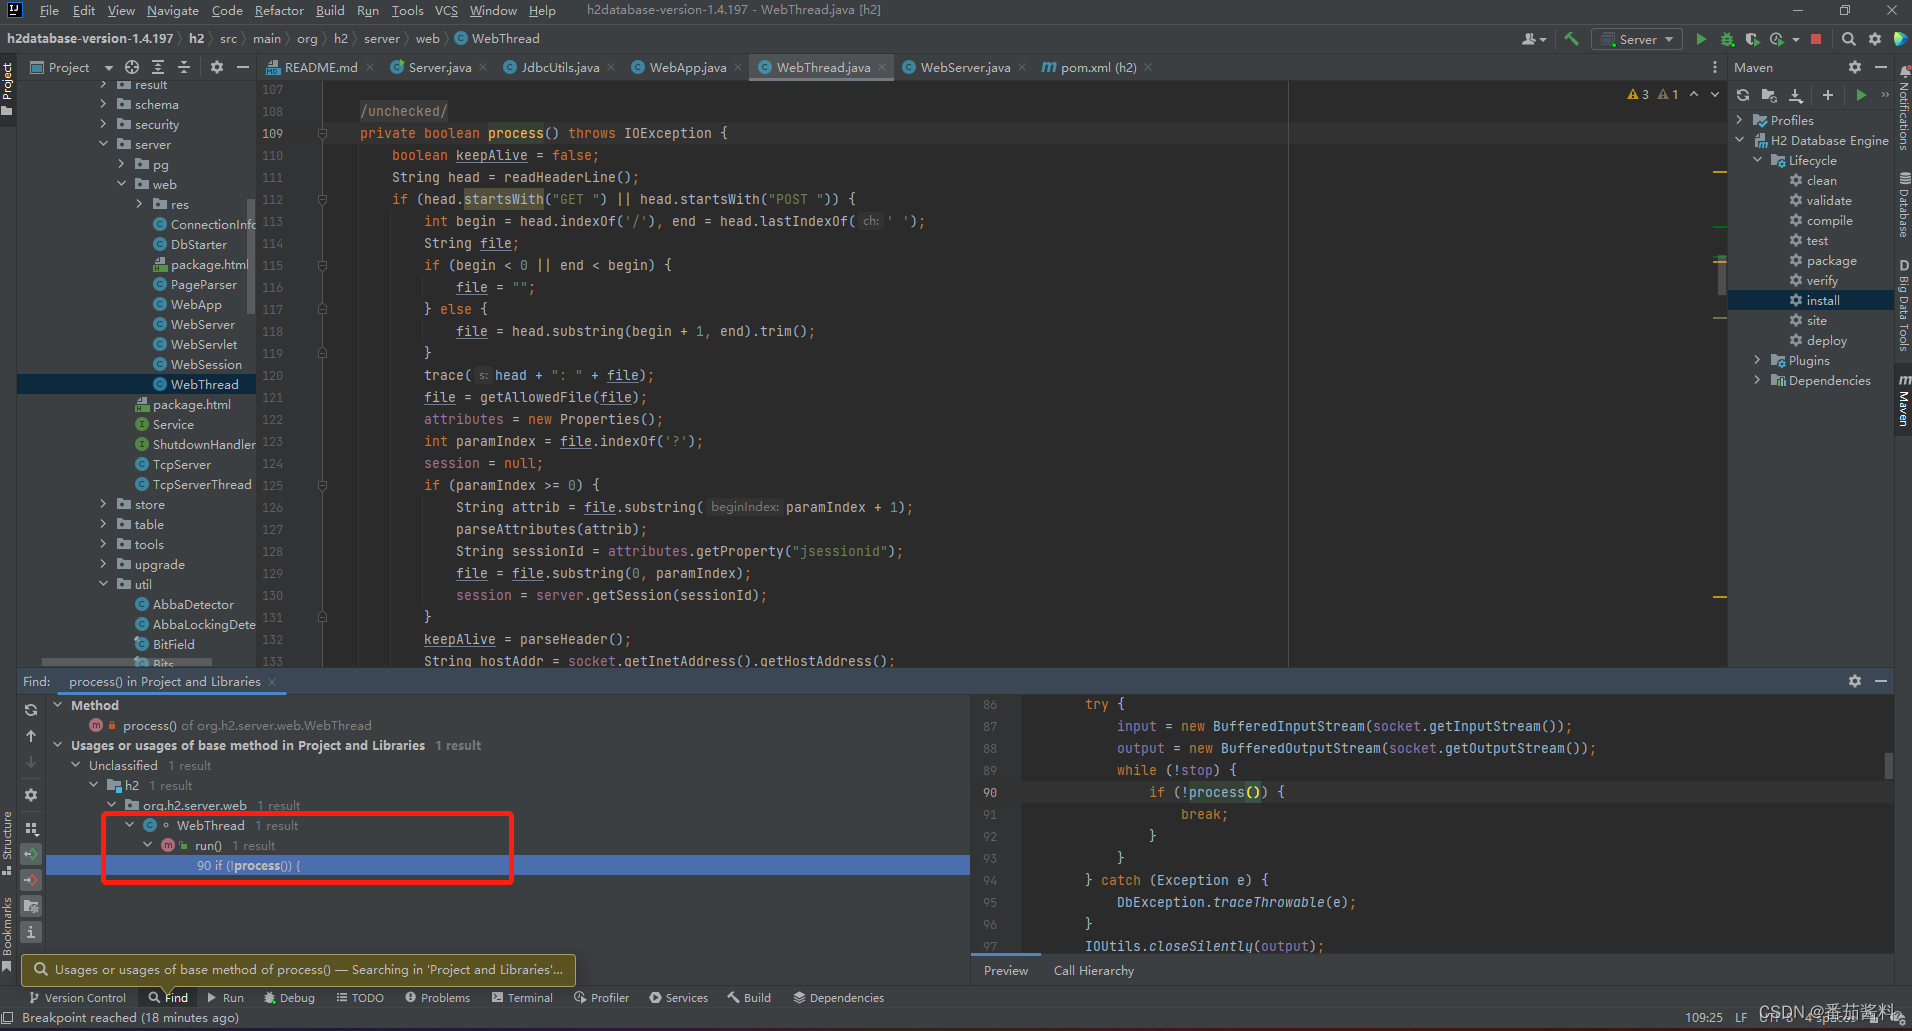1912x1031 pixels.
Task: Switch to pom.xml (h2) tab
Action: (x=1098, y=67)
